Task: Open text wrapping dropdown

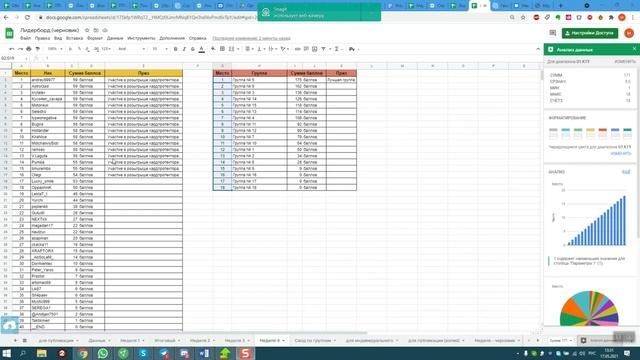Action: pyautogui.click(x=272, y=49)
